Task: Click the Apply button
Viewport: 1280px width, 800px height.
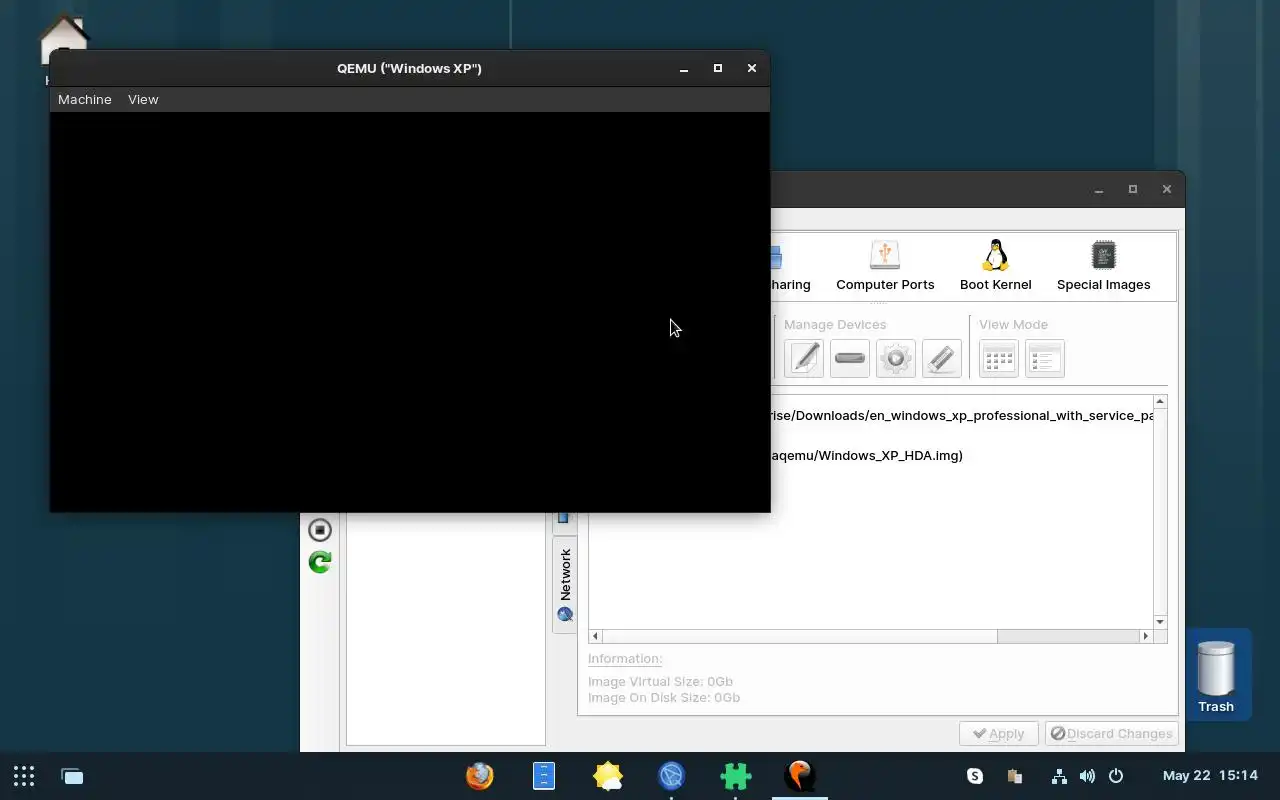Action: [998, 733]
